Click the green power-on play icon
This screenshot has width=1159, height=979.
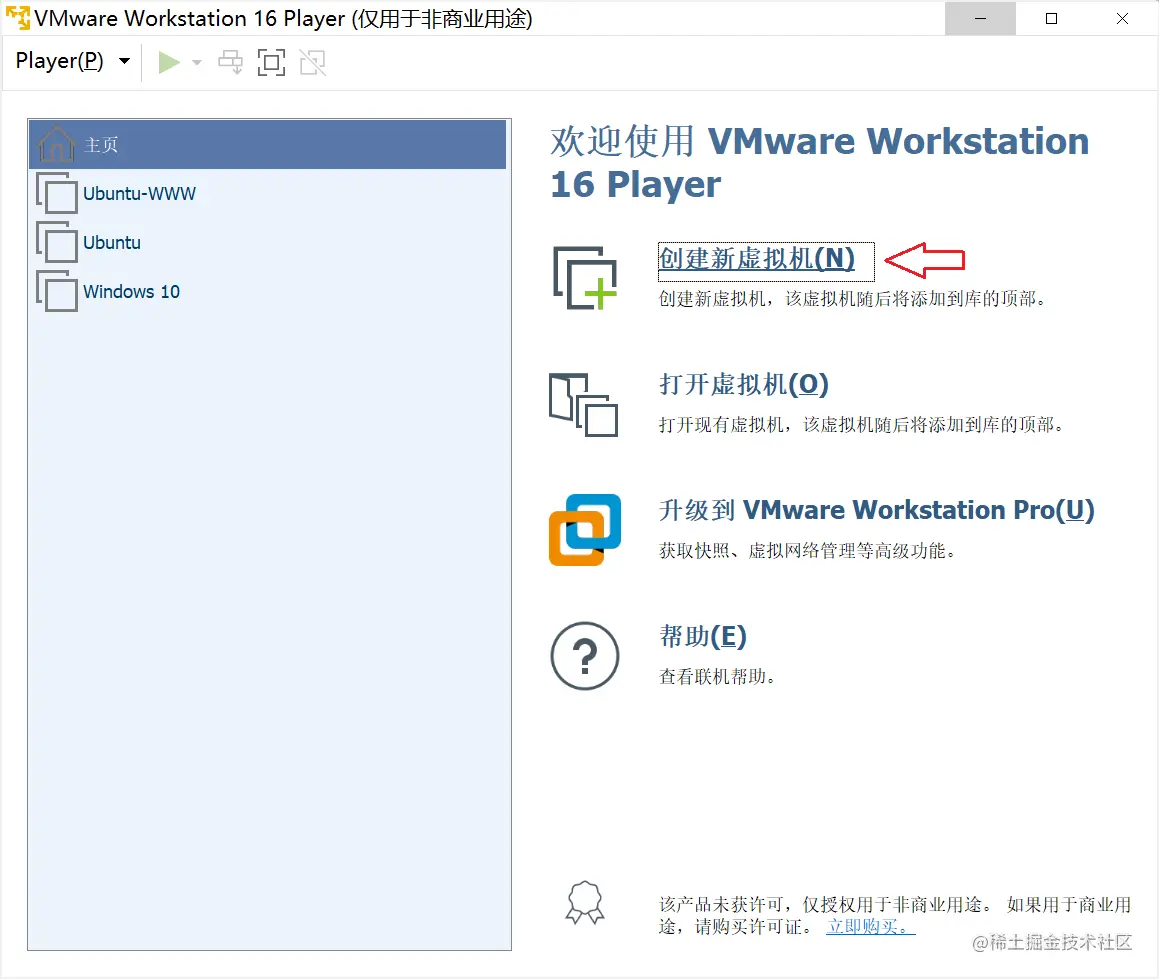click(x=169, y=63)
